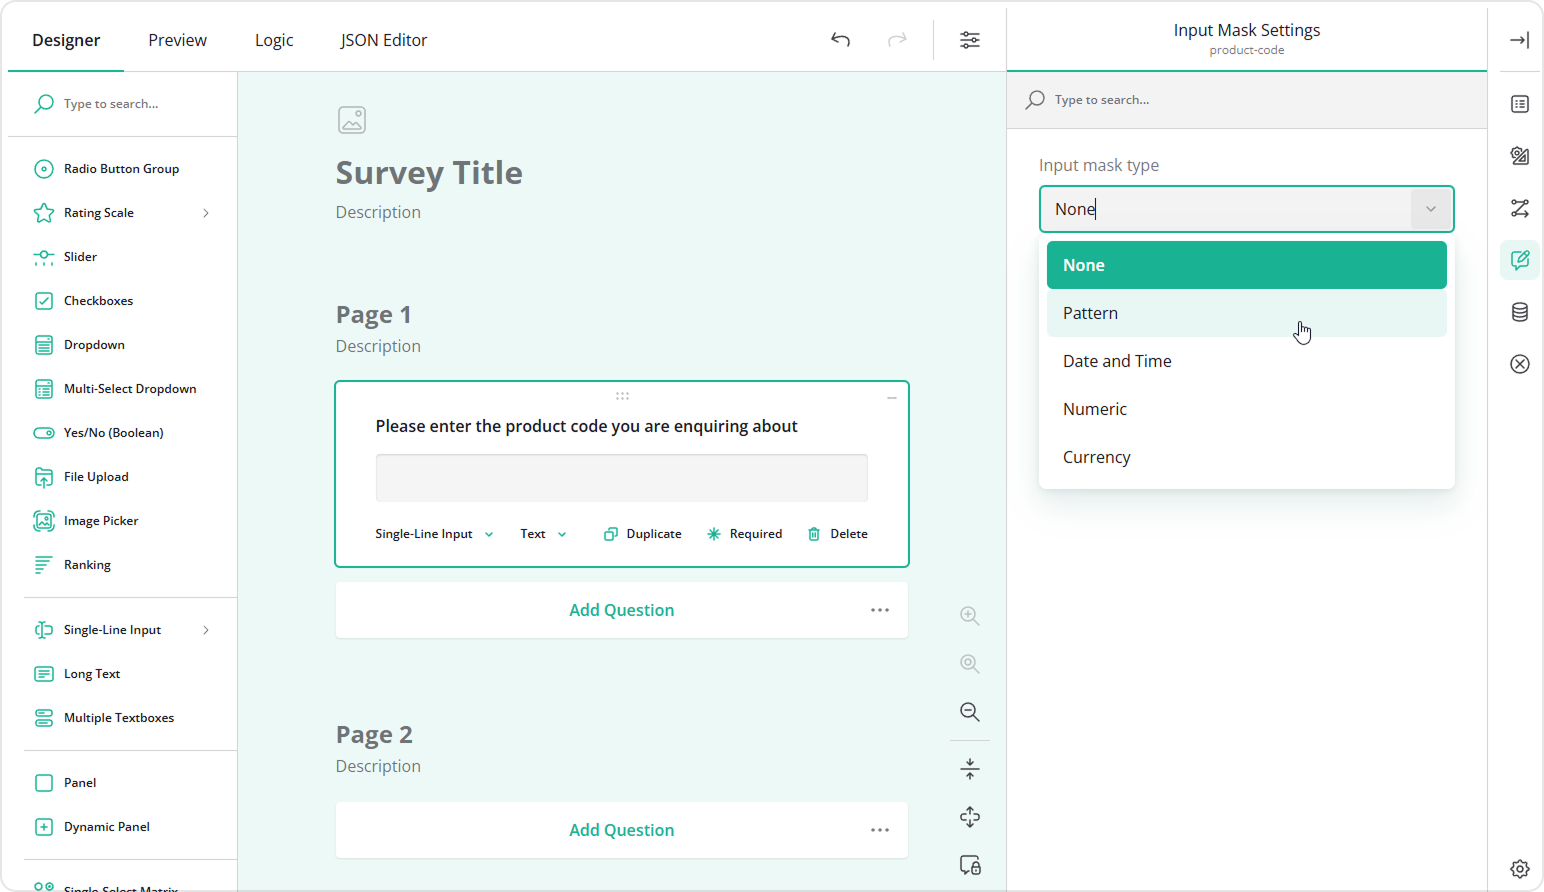1544x892 pixels.
Task: Toggle the page lock icon below the zoom controls
Action: tap(969, 864)
